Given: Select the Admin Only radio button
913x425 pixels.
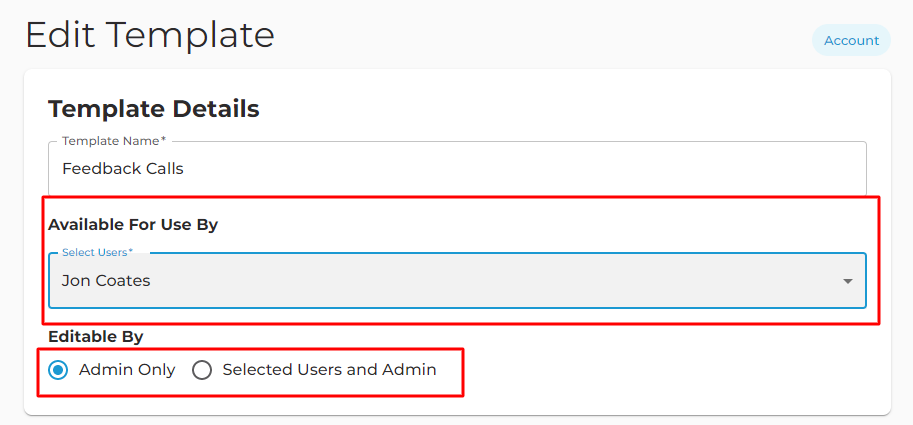Looking at the screenshot, I should tap(58, 370).
